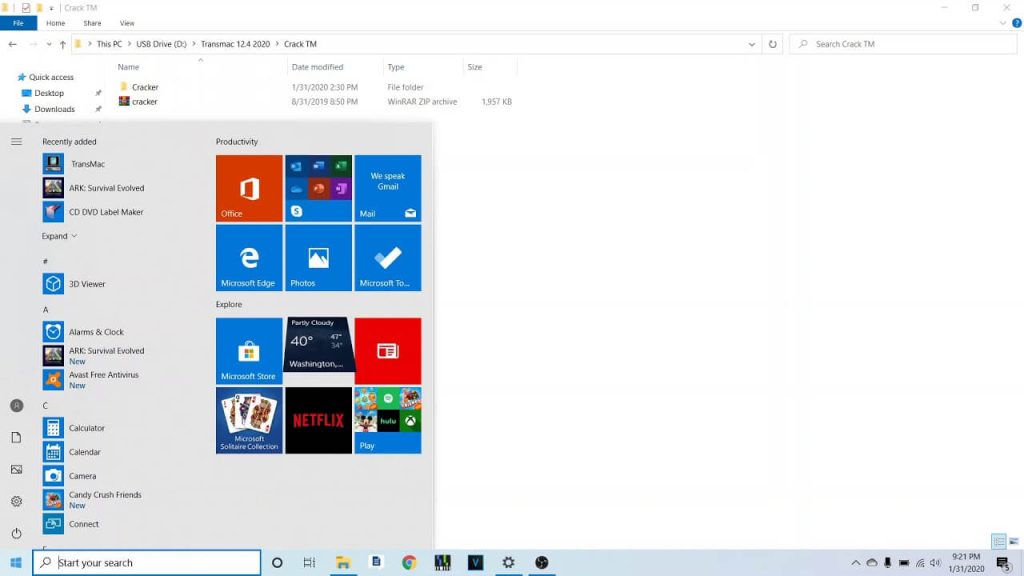Viewport: 1024px width, 576px height.
Task: Open Google Chrome from taskbar
Action: point(409,562)
